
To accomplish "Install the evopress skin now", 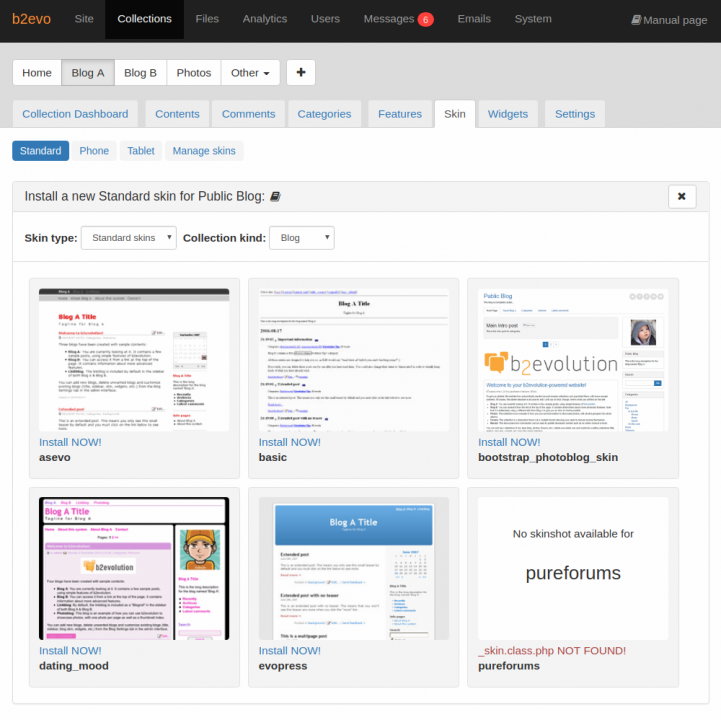I will pos(290,651).
